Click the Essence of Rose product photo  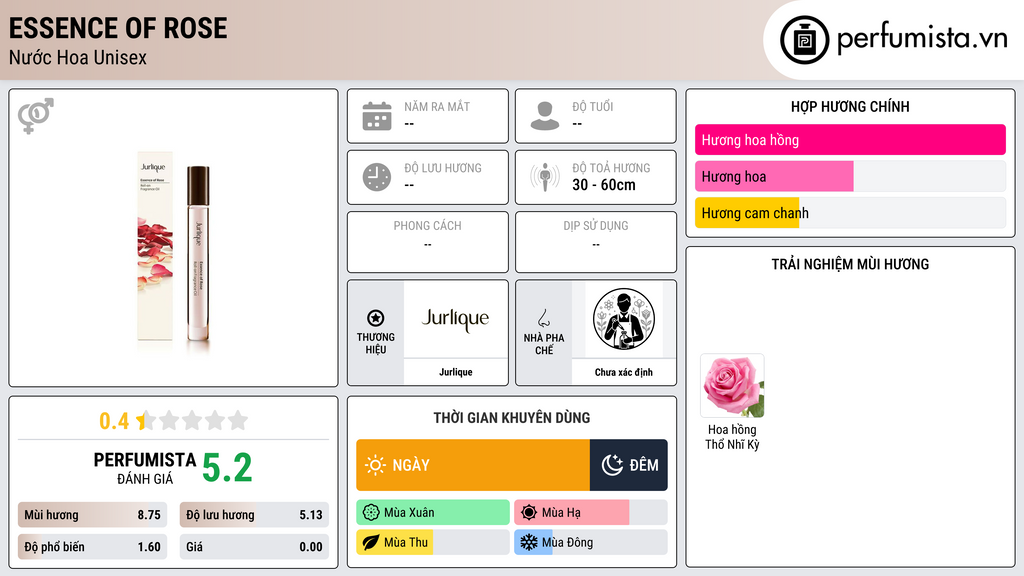pyautogui.click(x=174, y=251)
